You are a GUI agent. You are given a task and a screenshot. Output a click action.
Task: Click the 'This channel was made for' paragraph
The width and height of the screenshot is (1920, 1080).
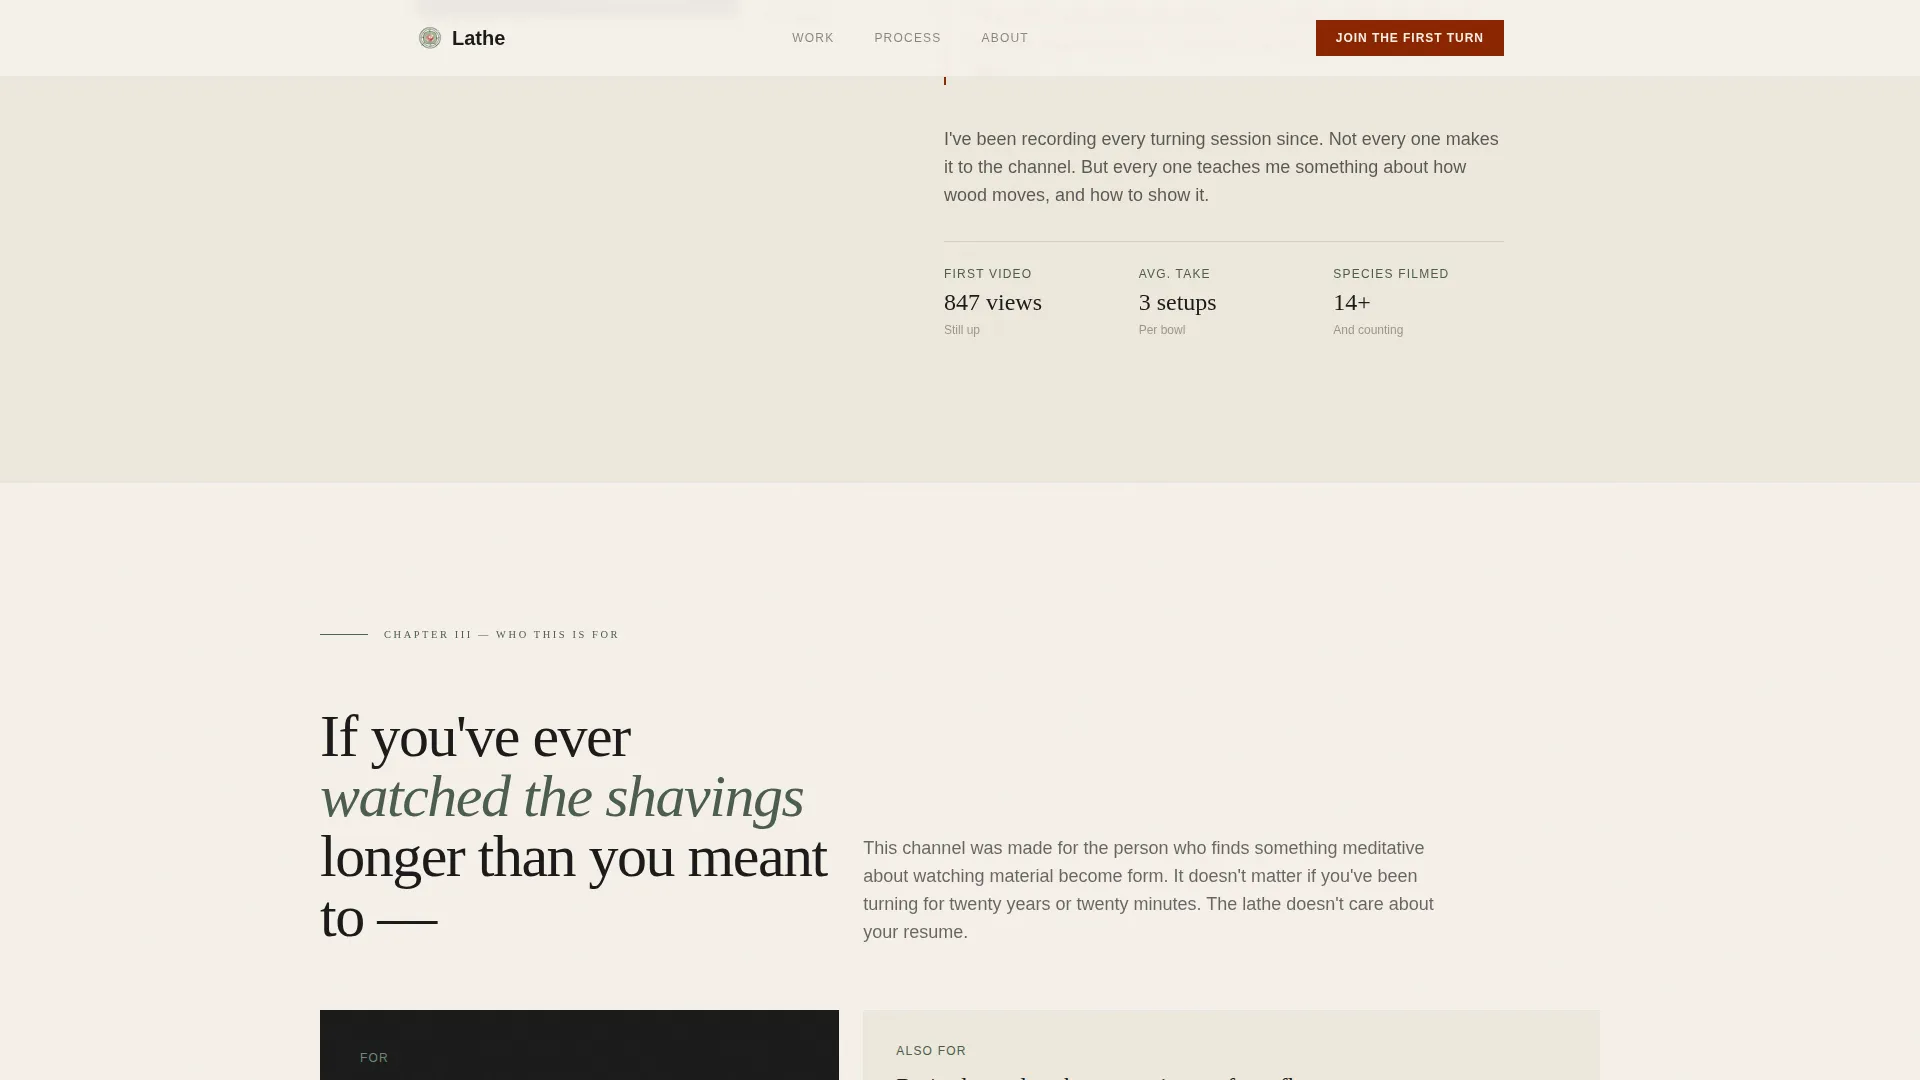(x=1148, y=890)
